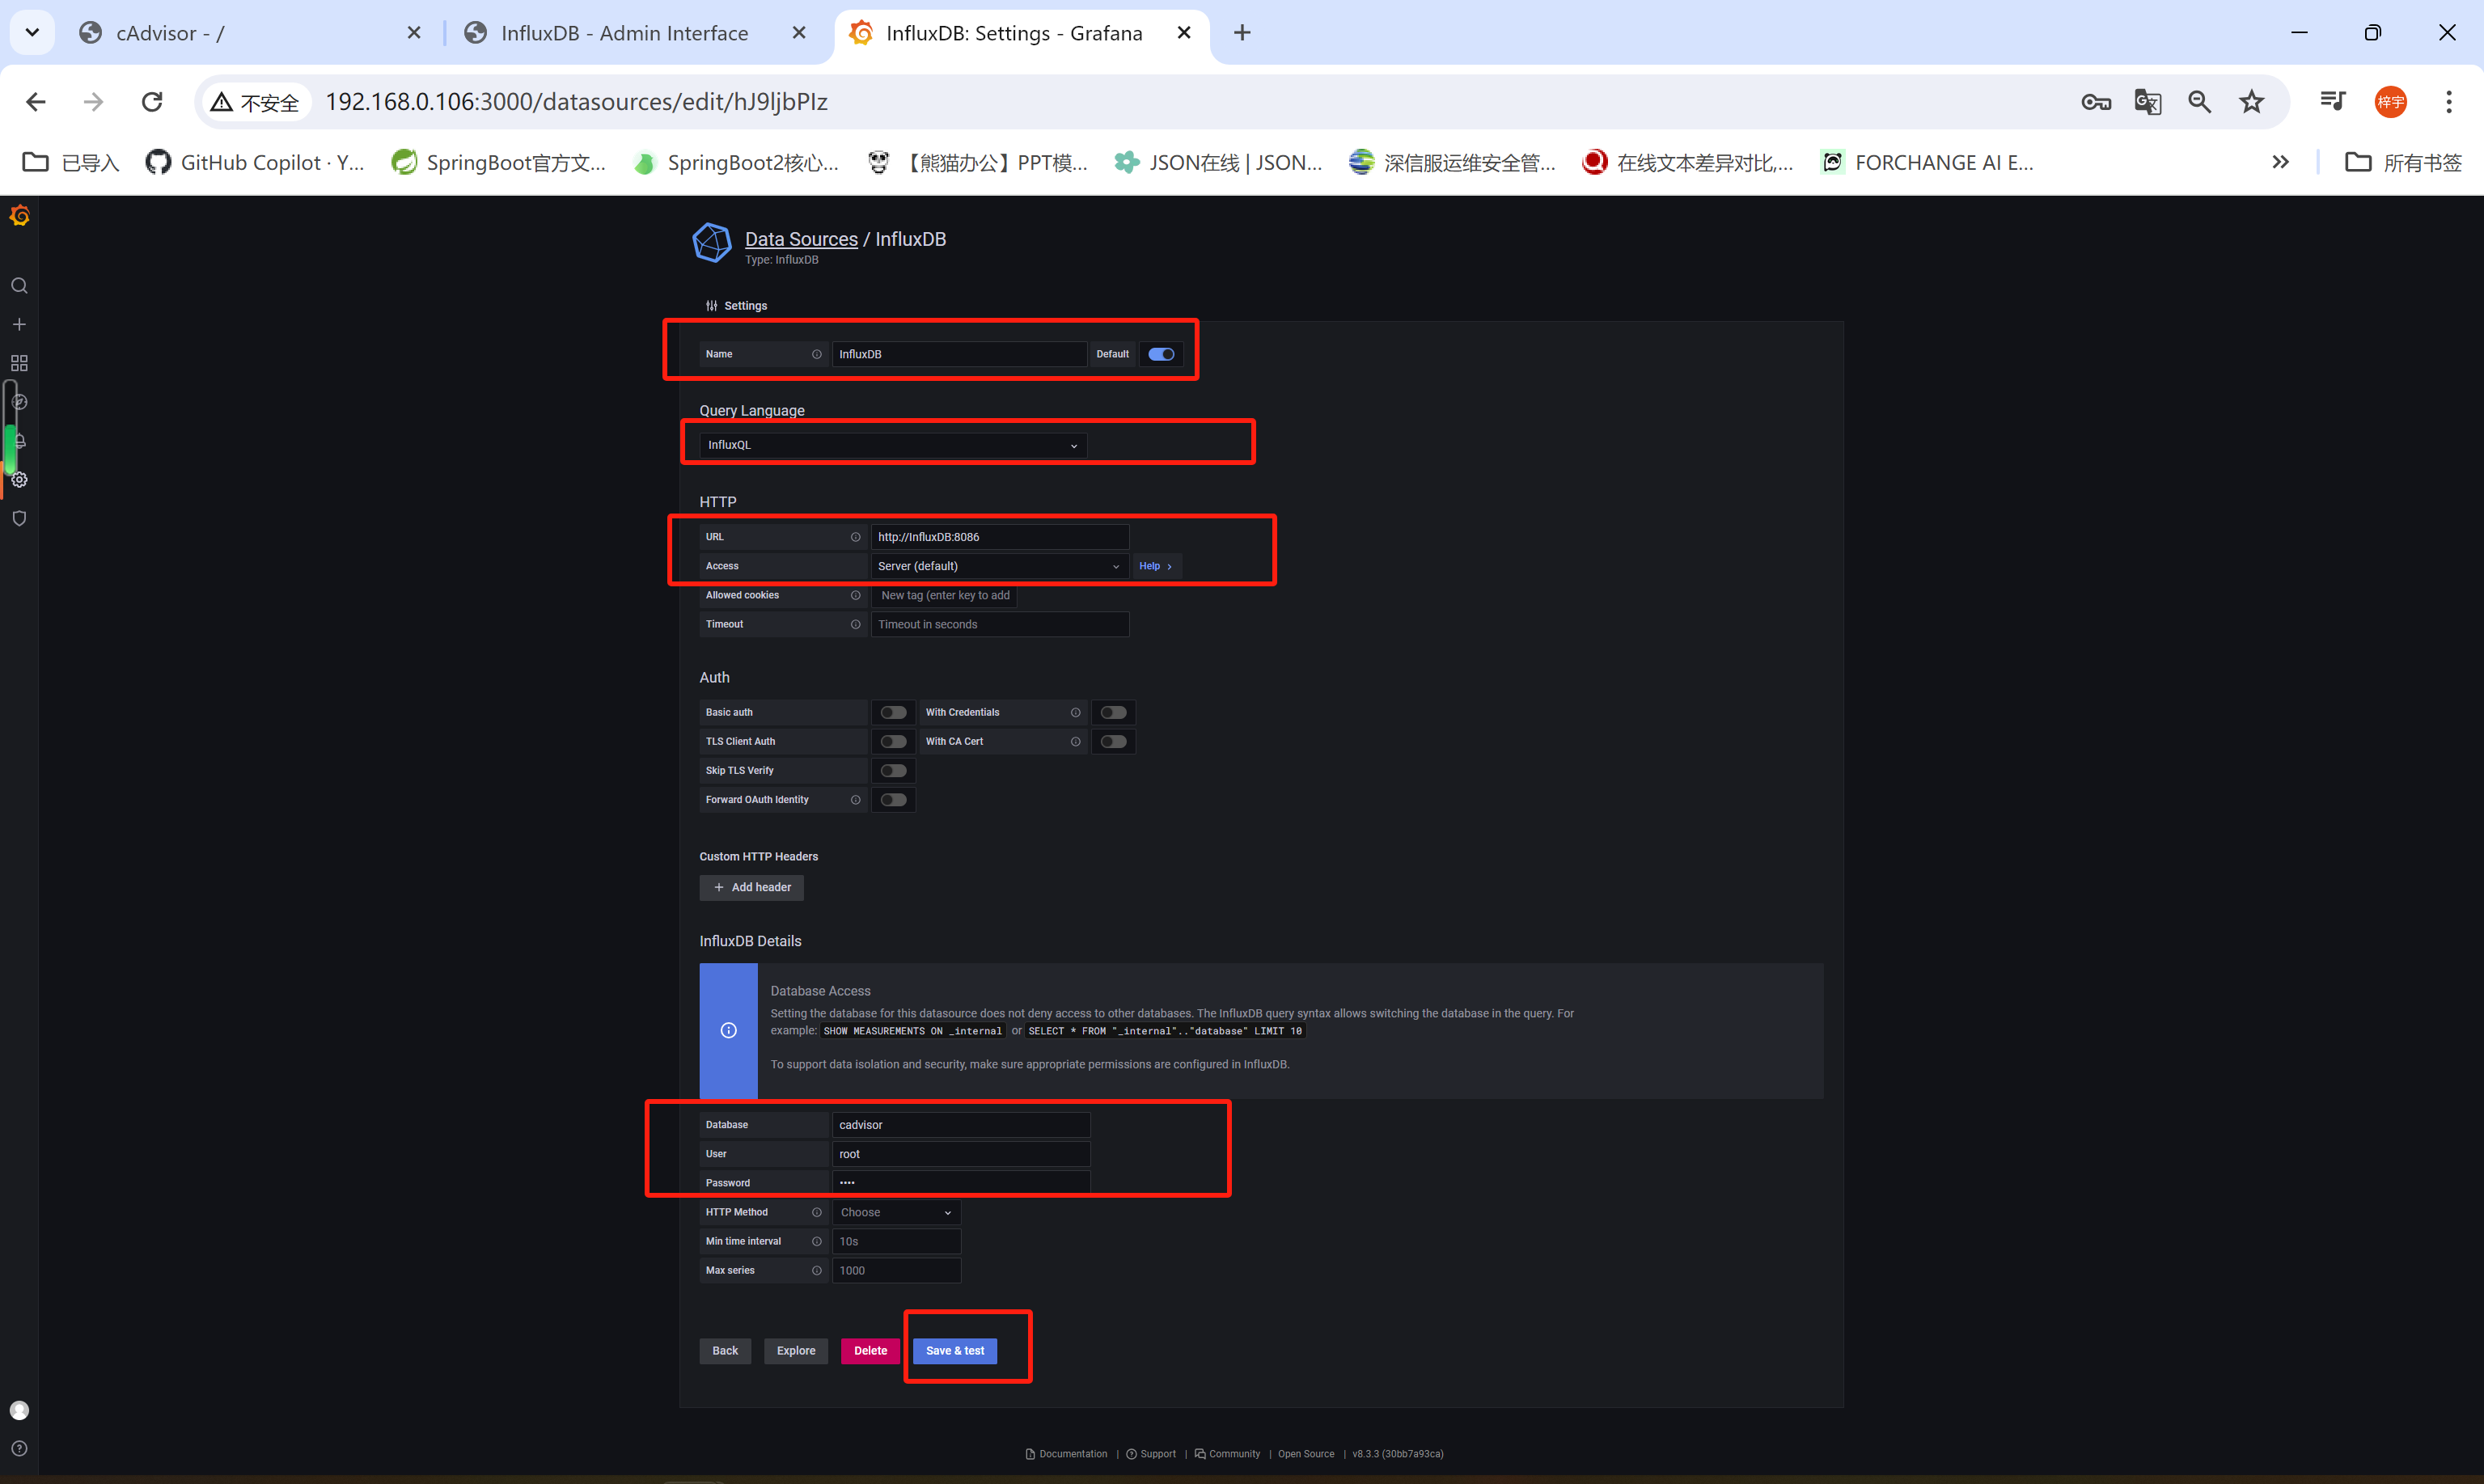Click the Explore button for datasource

(795, 1351)
